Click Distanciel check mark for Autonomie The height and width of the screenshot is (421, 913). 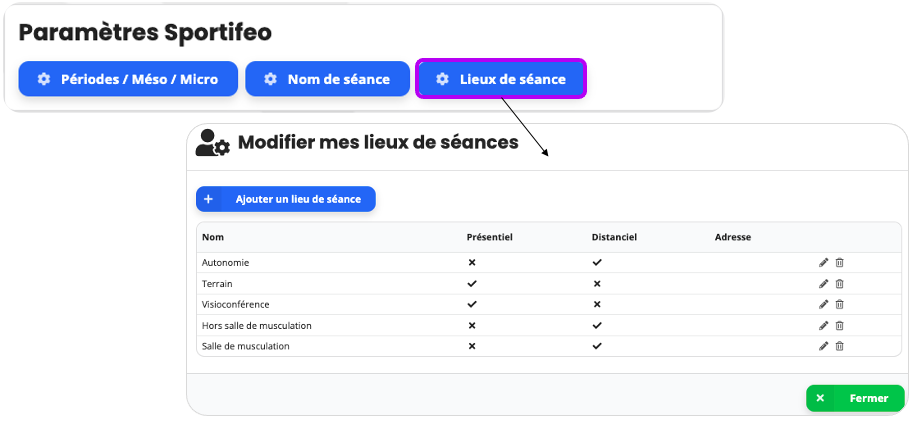pos(597,263)
